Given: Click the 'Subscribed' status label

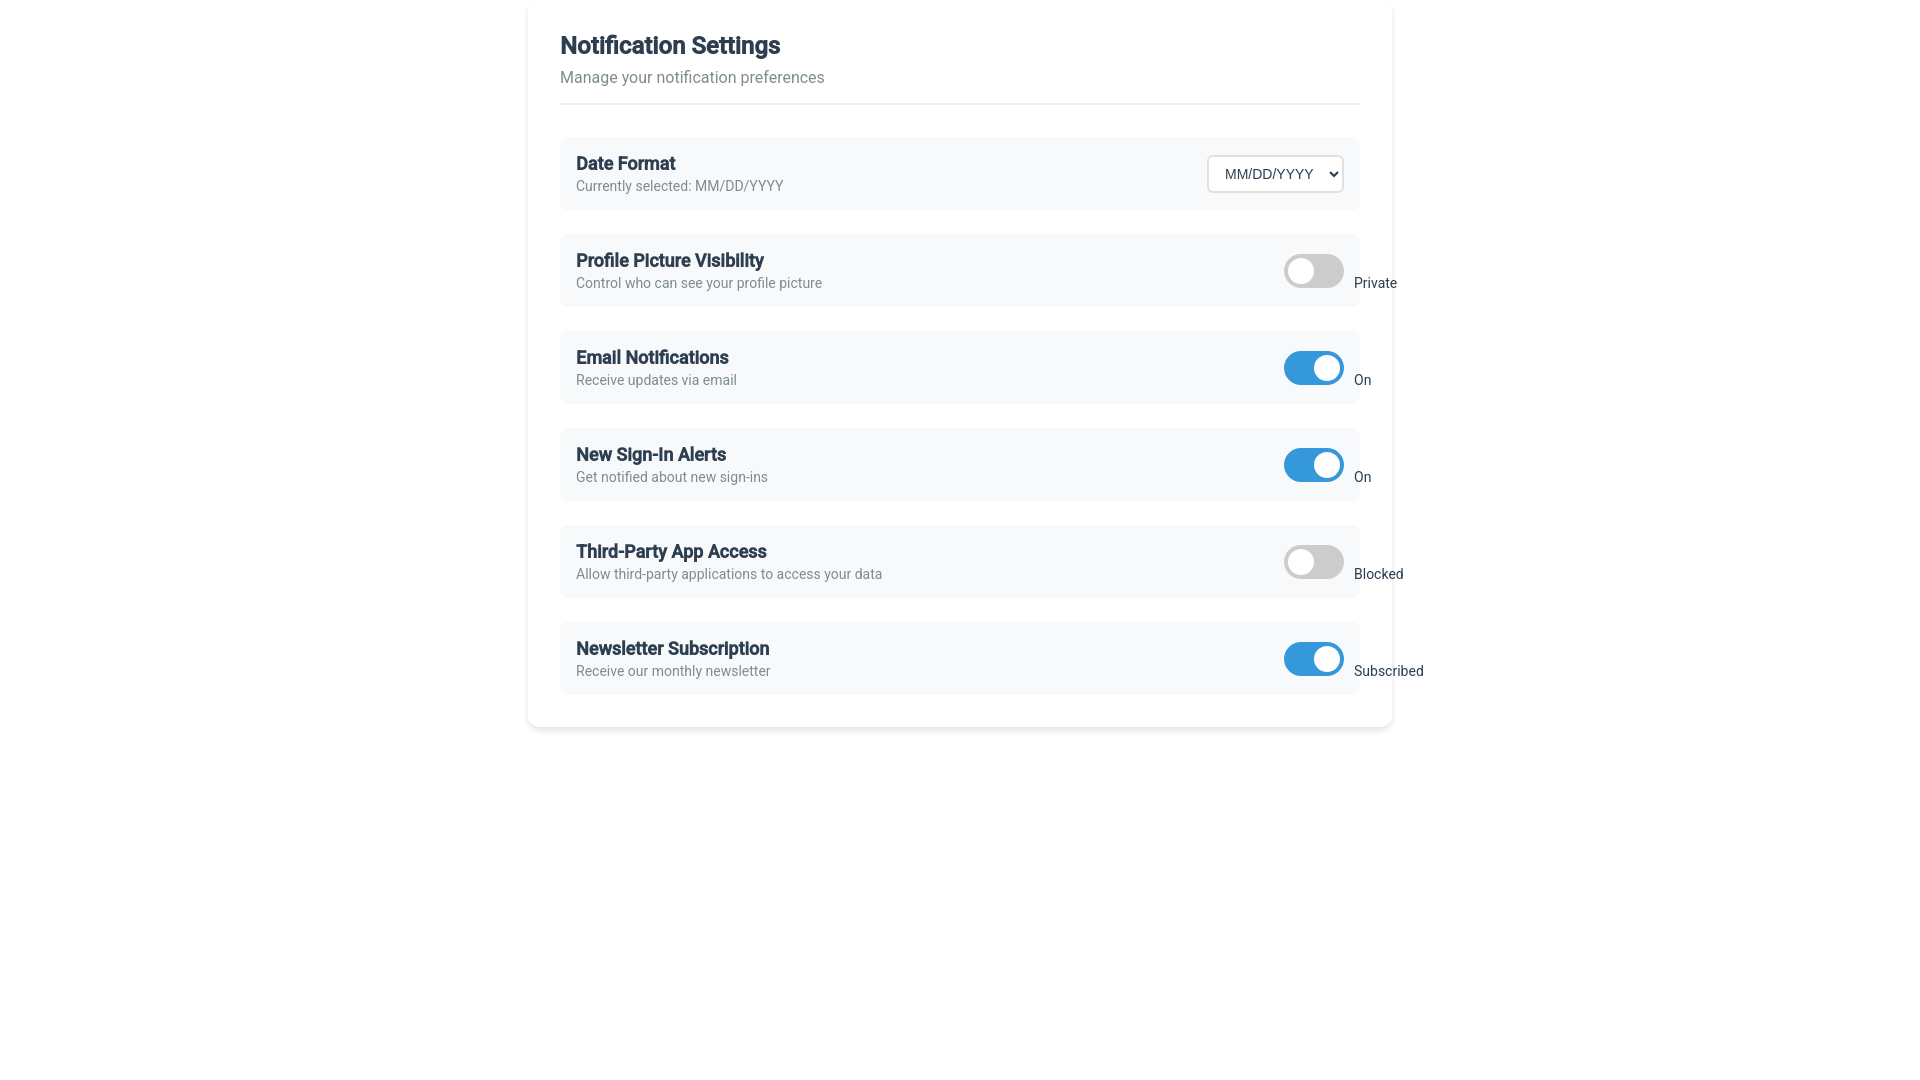Looking at the screenshot, I should pyautogui.click(x=1388, y=672).
